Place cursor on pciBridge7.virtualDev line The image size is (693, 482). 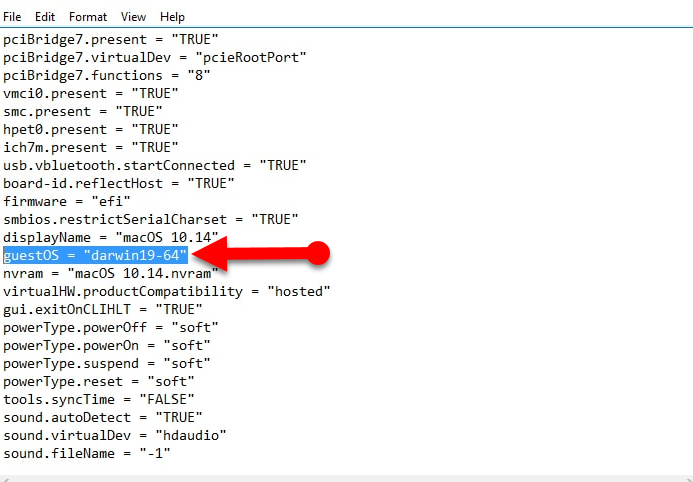click(154, 57)
